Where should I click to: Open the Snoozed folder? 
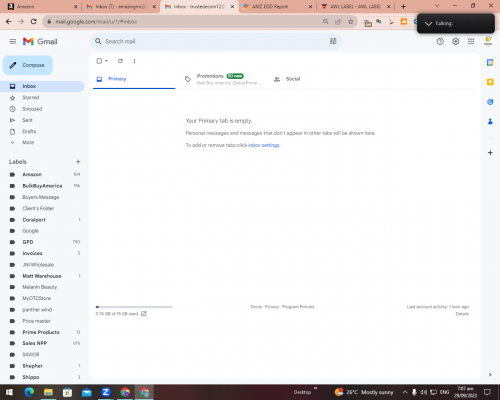click(x=32, y=109)
